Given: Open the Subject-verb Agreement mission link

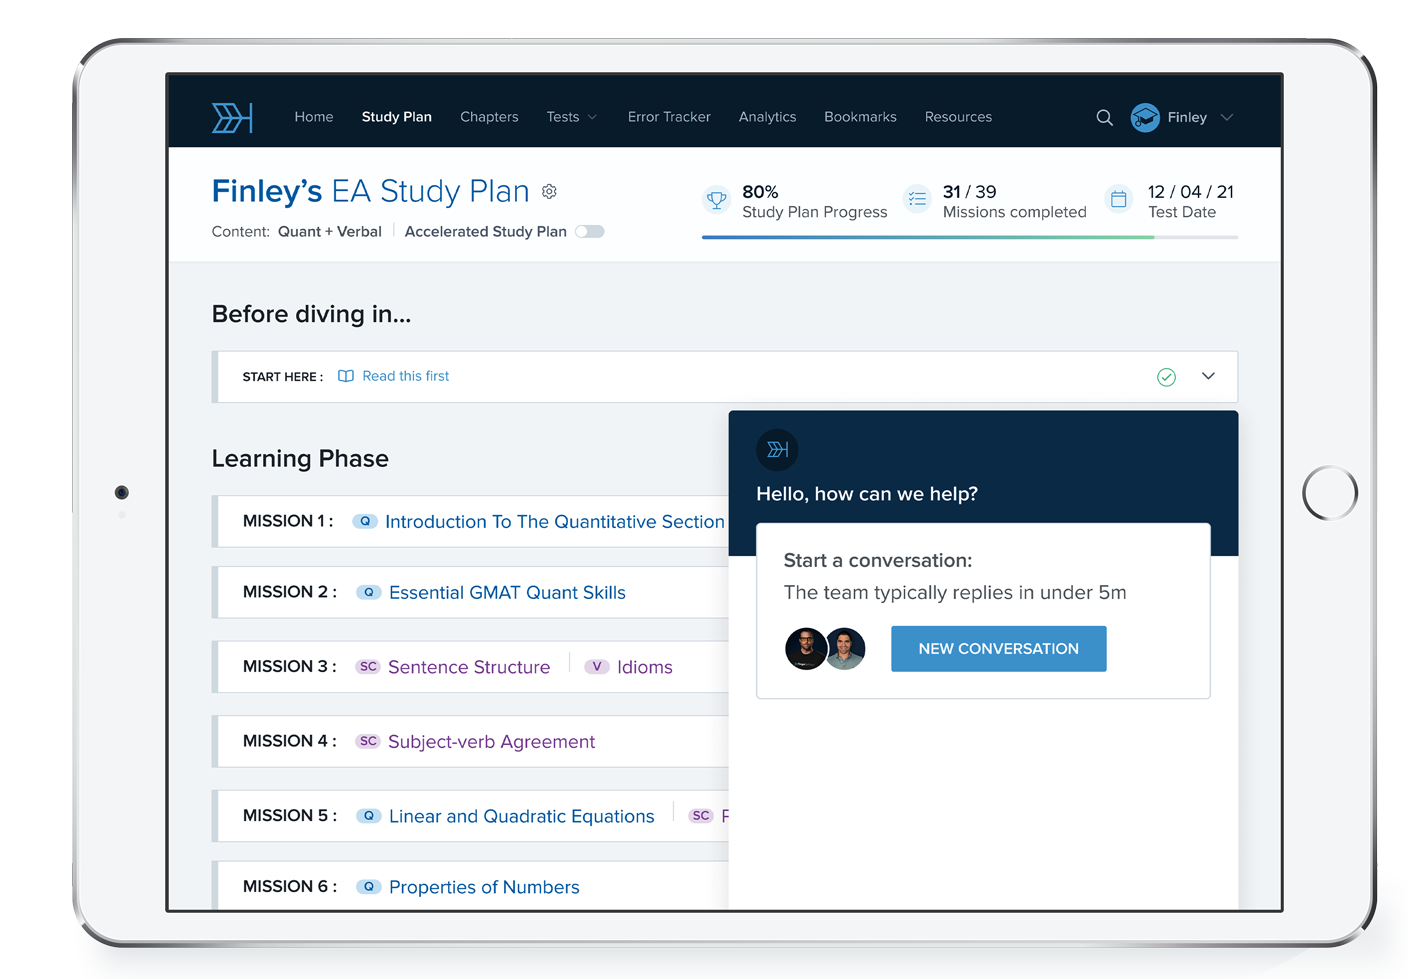Looking at the screenshot, I should coord(490,741).
